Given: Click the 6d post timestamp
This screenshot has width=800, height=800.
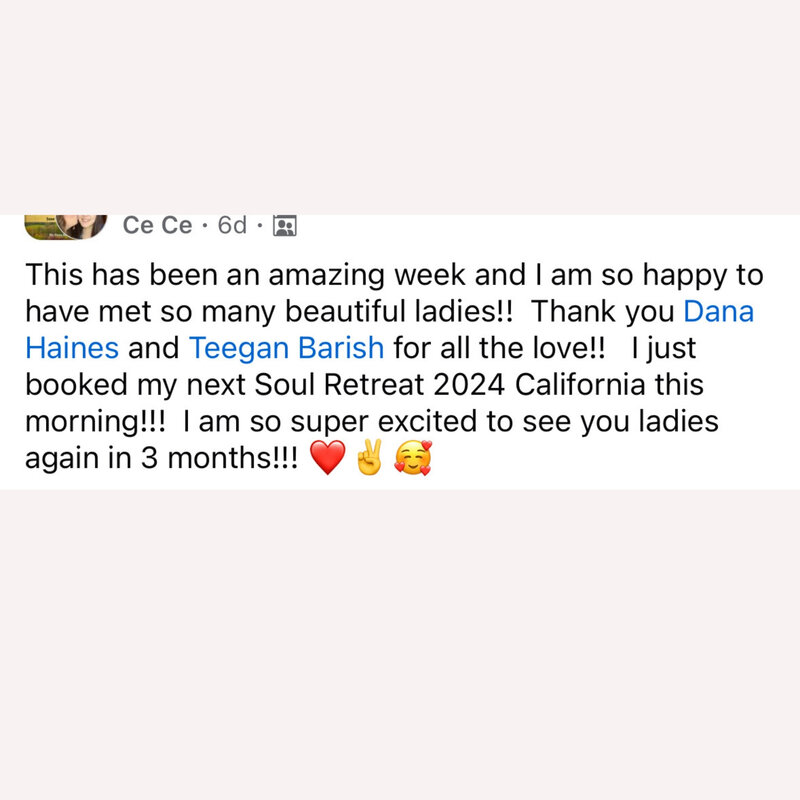Looking at the screenshot, I should [231, 226].
